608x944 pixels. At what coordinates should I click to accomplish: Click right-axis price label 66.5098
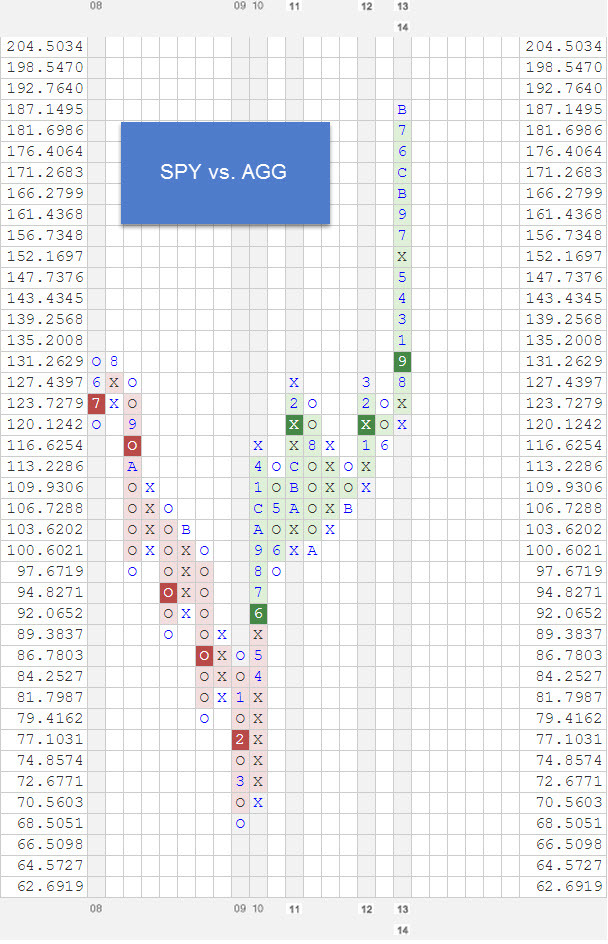pos(569,844)
